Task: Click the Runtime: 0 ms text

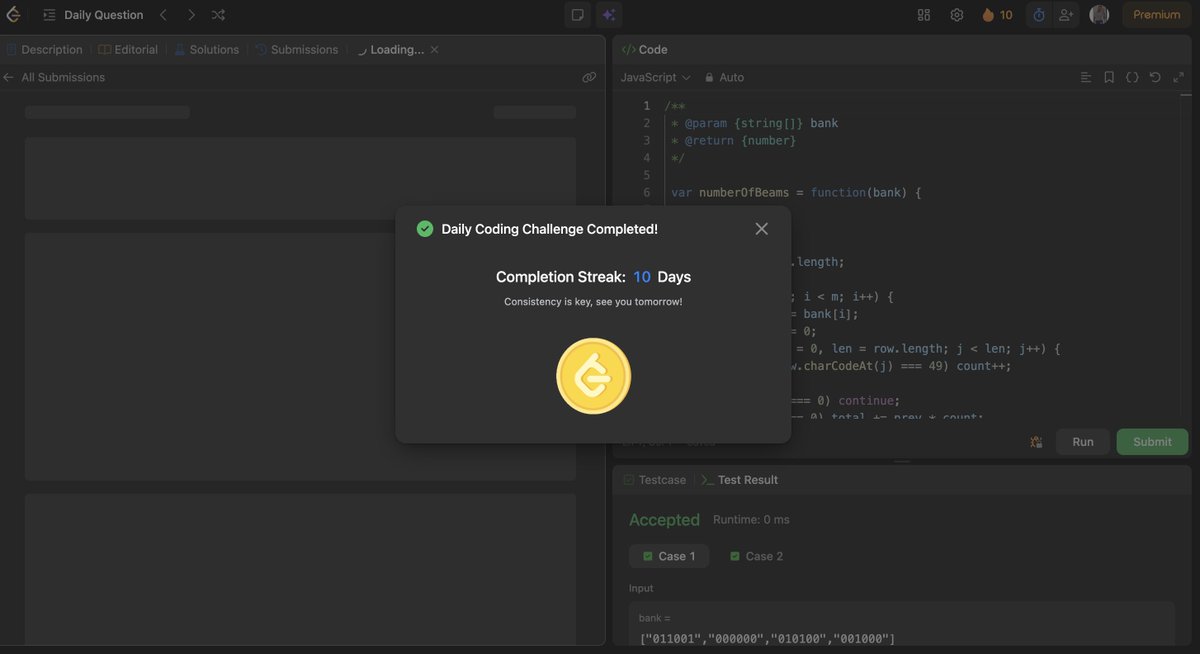Action: (751, 520)
